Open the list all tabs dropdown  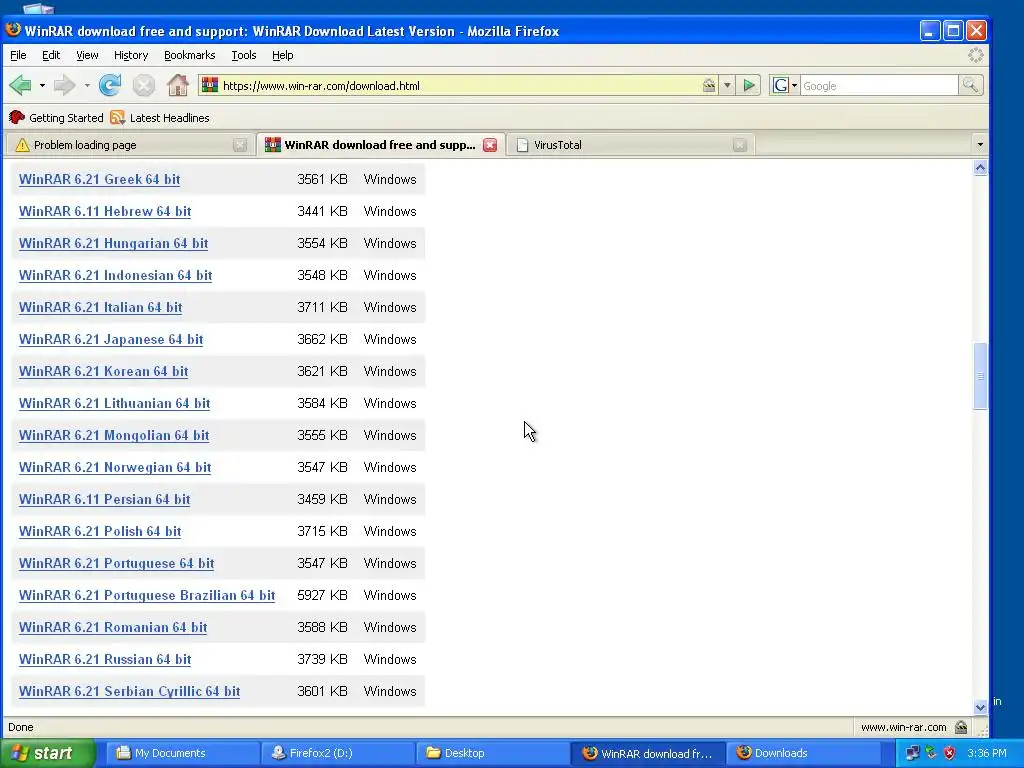click(980, 144)
